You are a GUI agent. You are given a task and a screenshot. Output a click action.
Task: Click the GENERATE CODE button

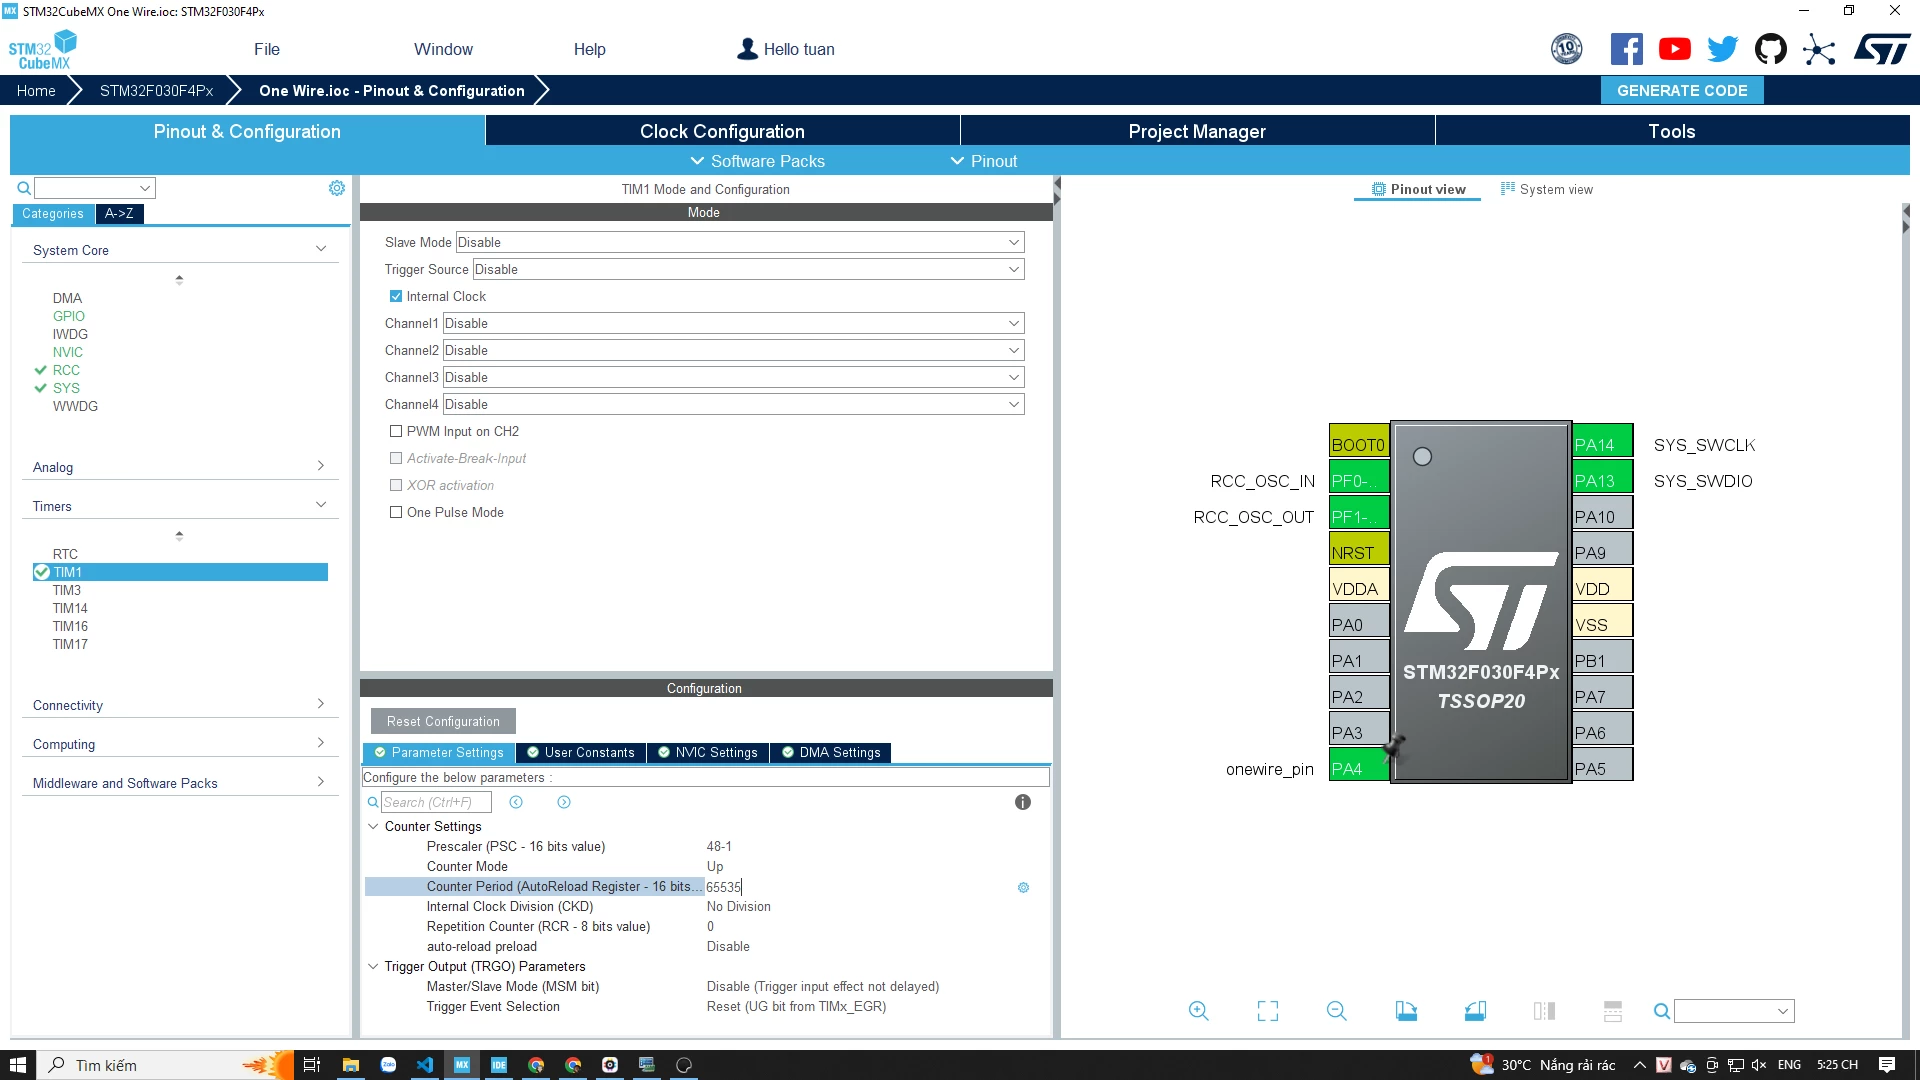(1682, 90)
